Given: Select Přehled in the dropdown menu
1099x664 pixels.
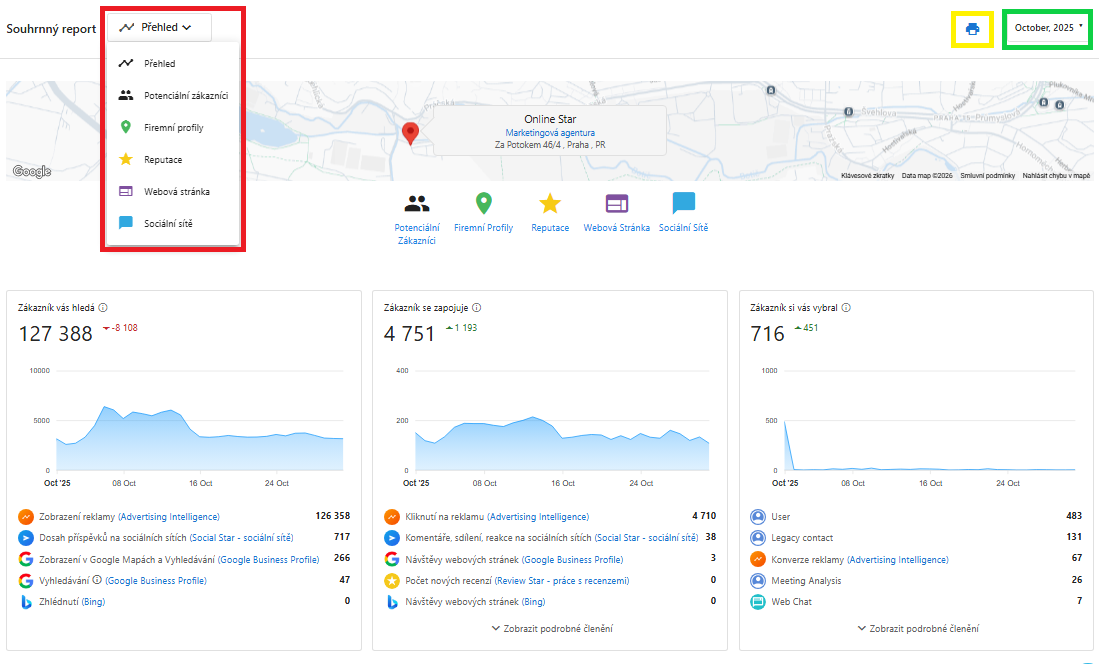Looking at the screenshot, I should tap(172, 63).
